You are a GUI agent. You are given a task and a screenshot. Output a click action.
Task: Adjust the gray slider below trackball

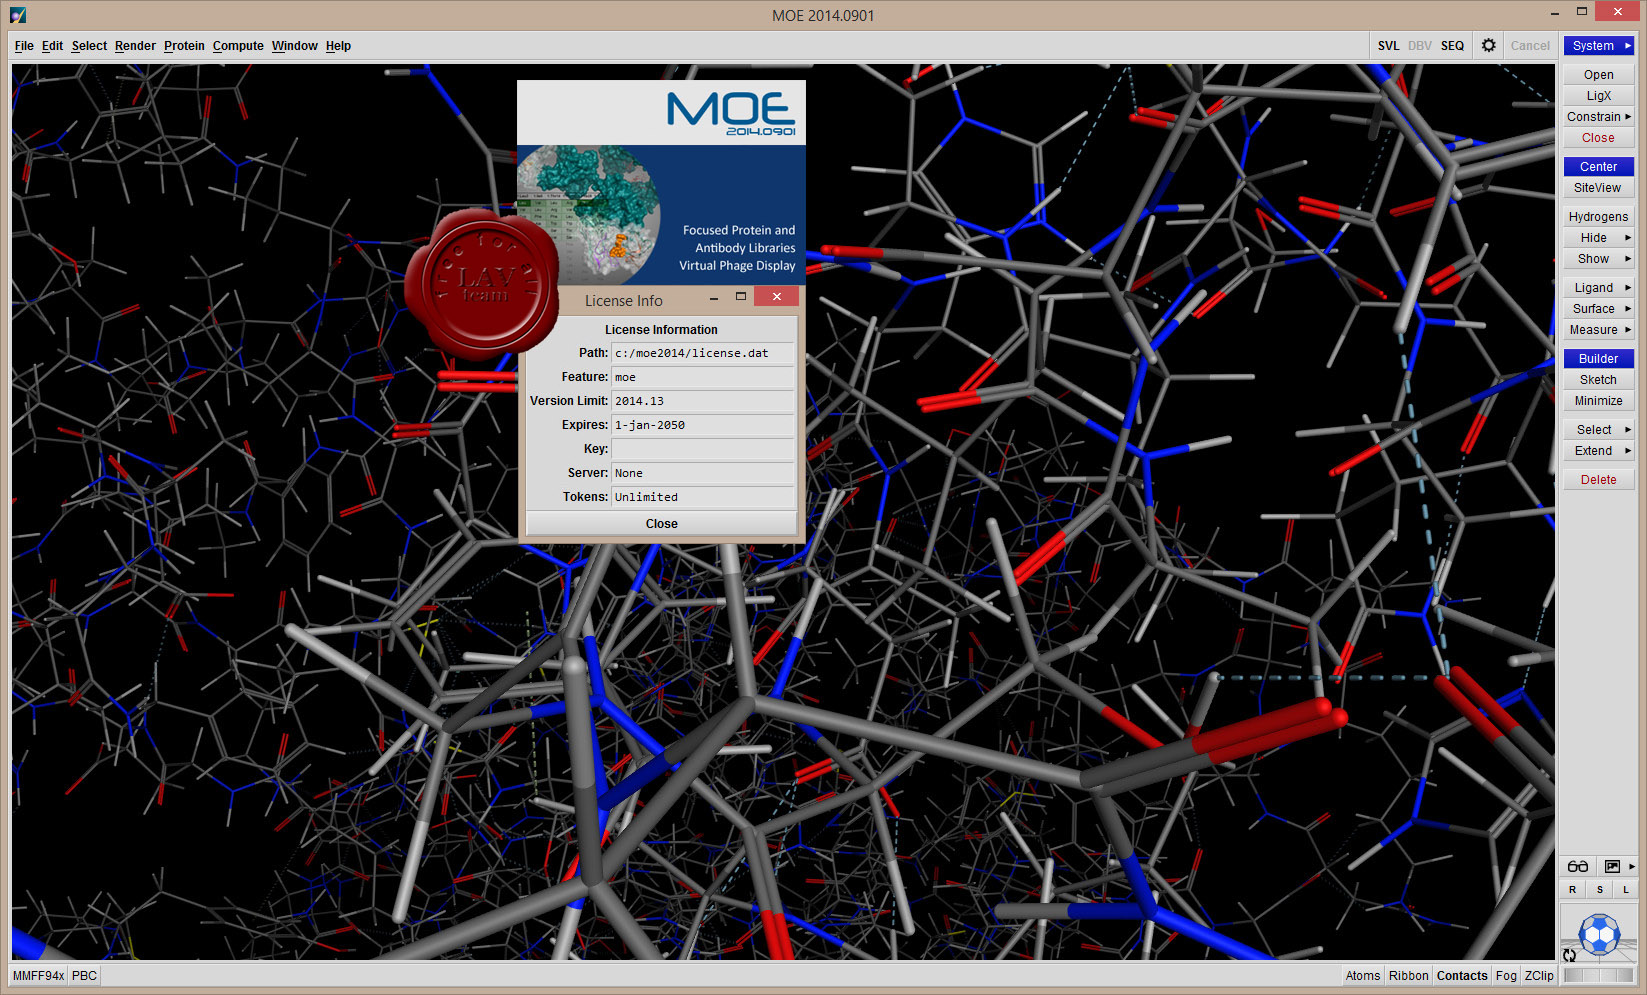point(1598,975)
